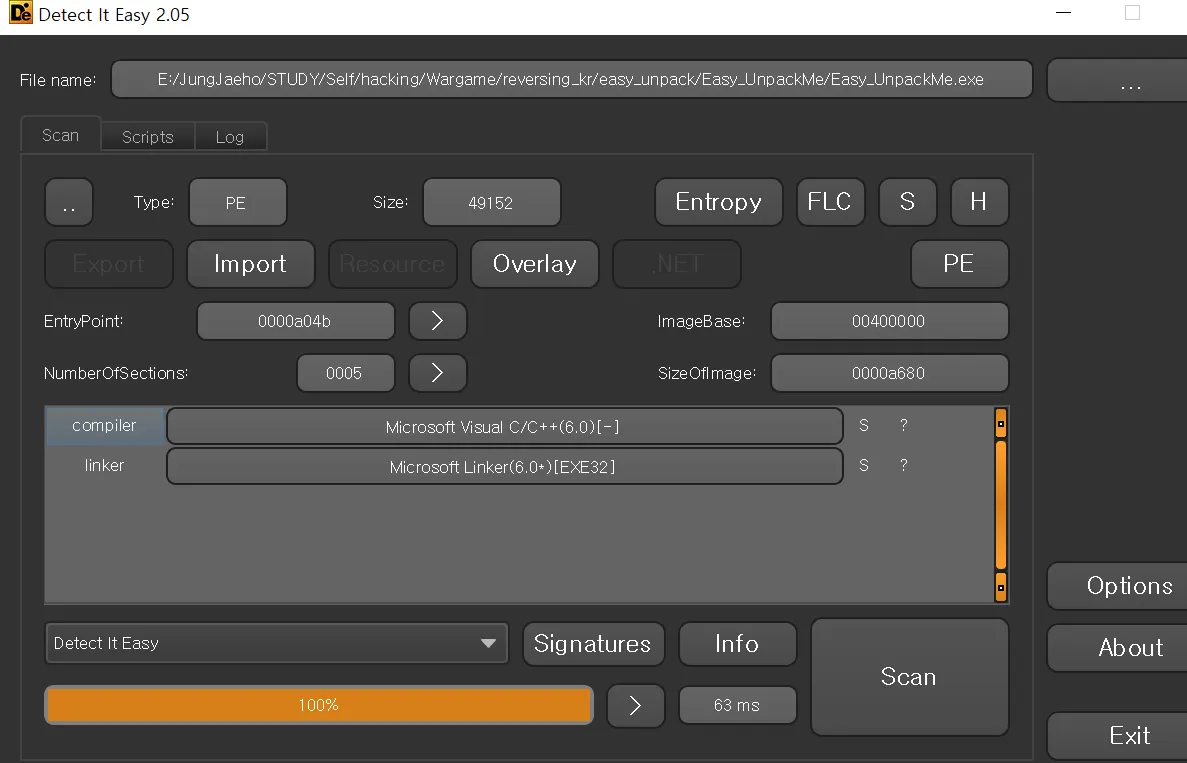Viewport: 1187px width, 763px height.
Task: Click the EntryPoint value 0000a04b
Action: point(295,322)
